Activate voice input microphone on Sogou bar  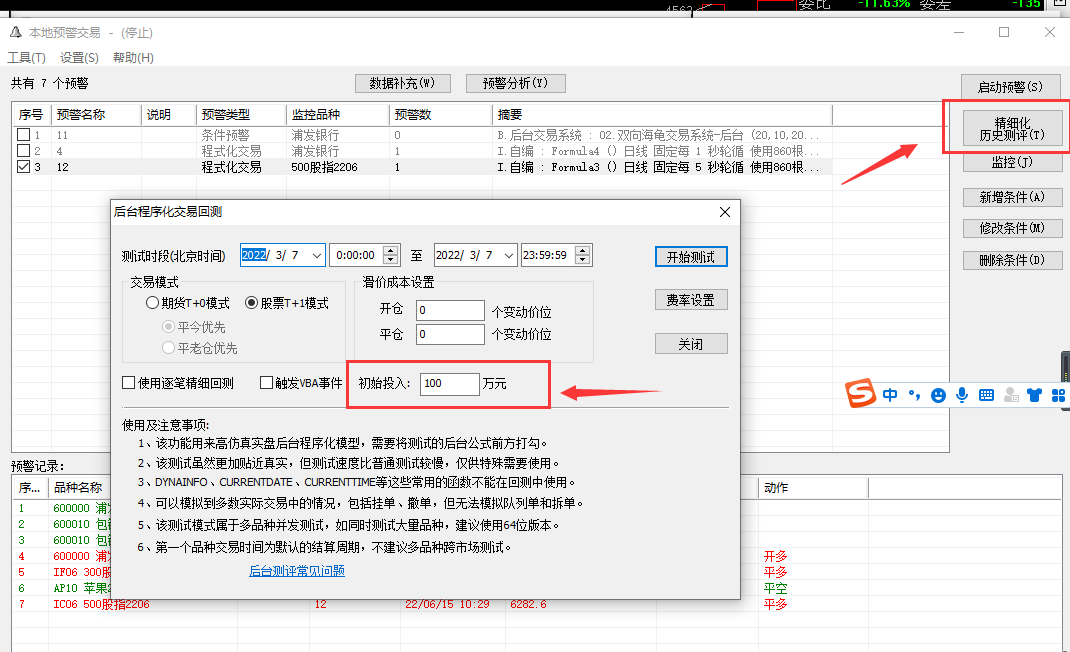pyautogui.click(x=961, y=395)
